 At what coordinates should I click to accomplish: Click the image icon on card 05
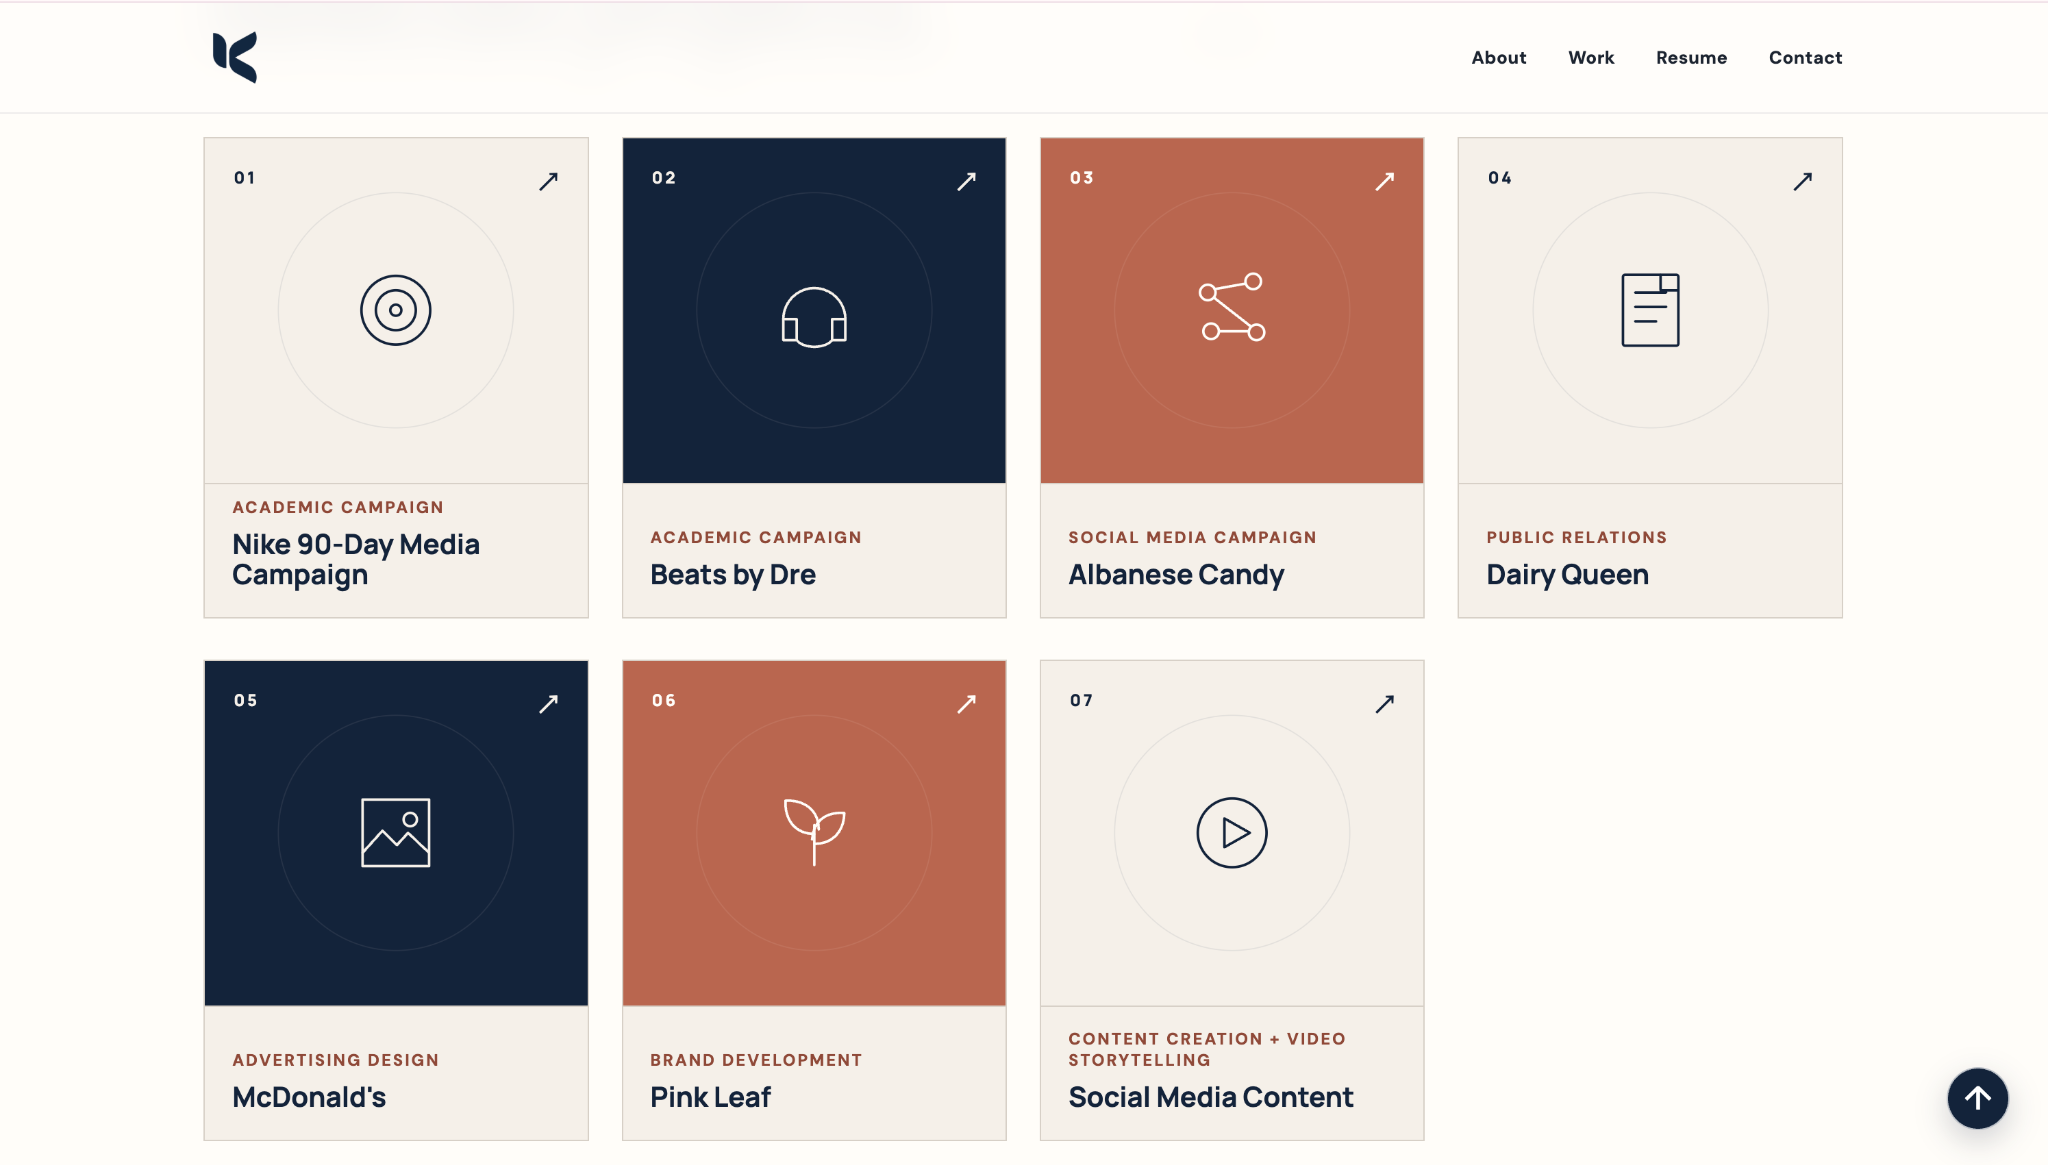click(x=396, y=833)
